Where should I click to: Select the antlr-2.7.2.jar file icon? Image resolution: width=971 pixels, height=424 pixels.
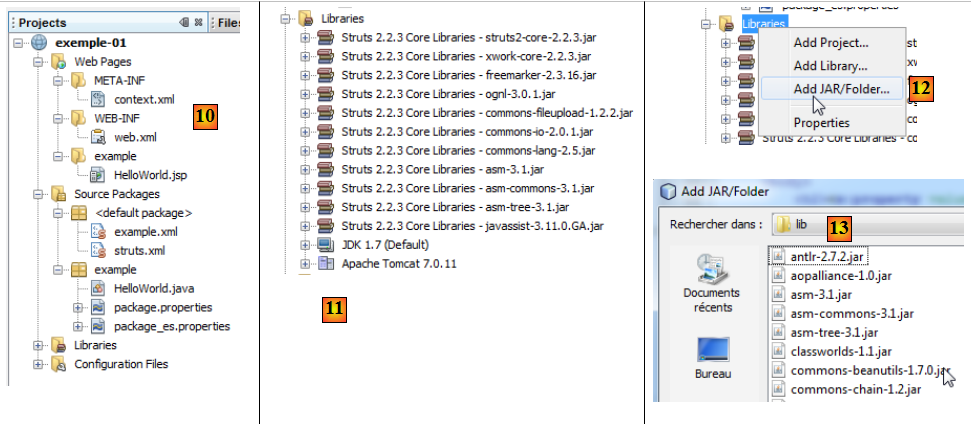pos(778,257)
